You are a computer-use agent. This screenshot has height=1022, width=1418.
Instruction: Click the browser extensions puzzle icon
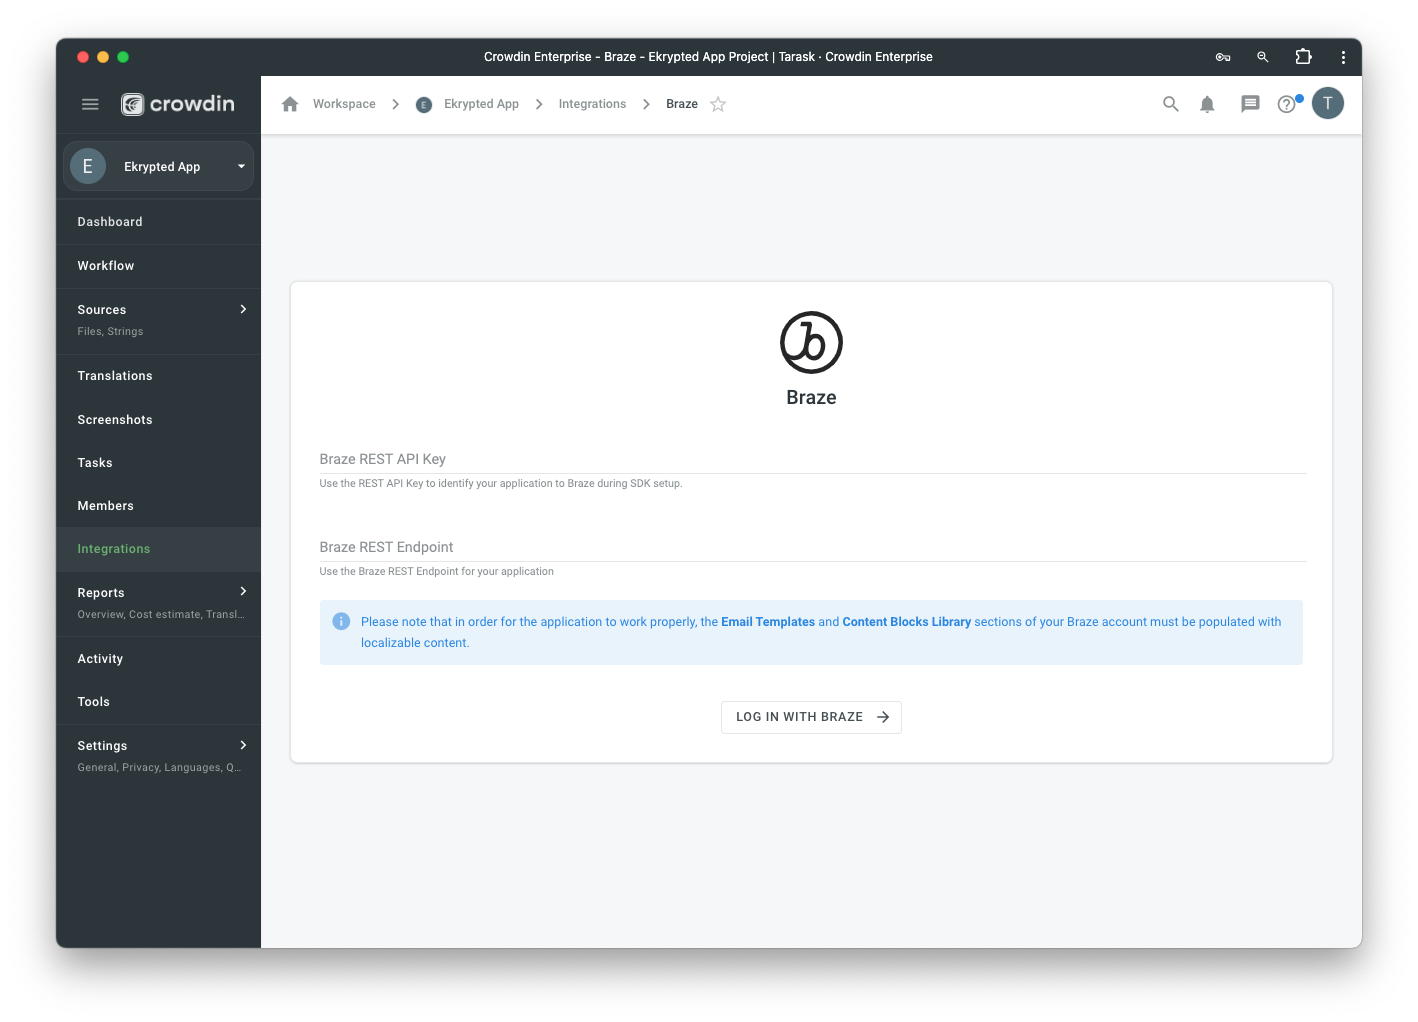pos(1303,57)
